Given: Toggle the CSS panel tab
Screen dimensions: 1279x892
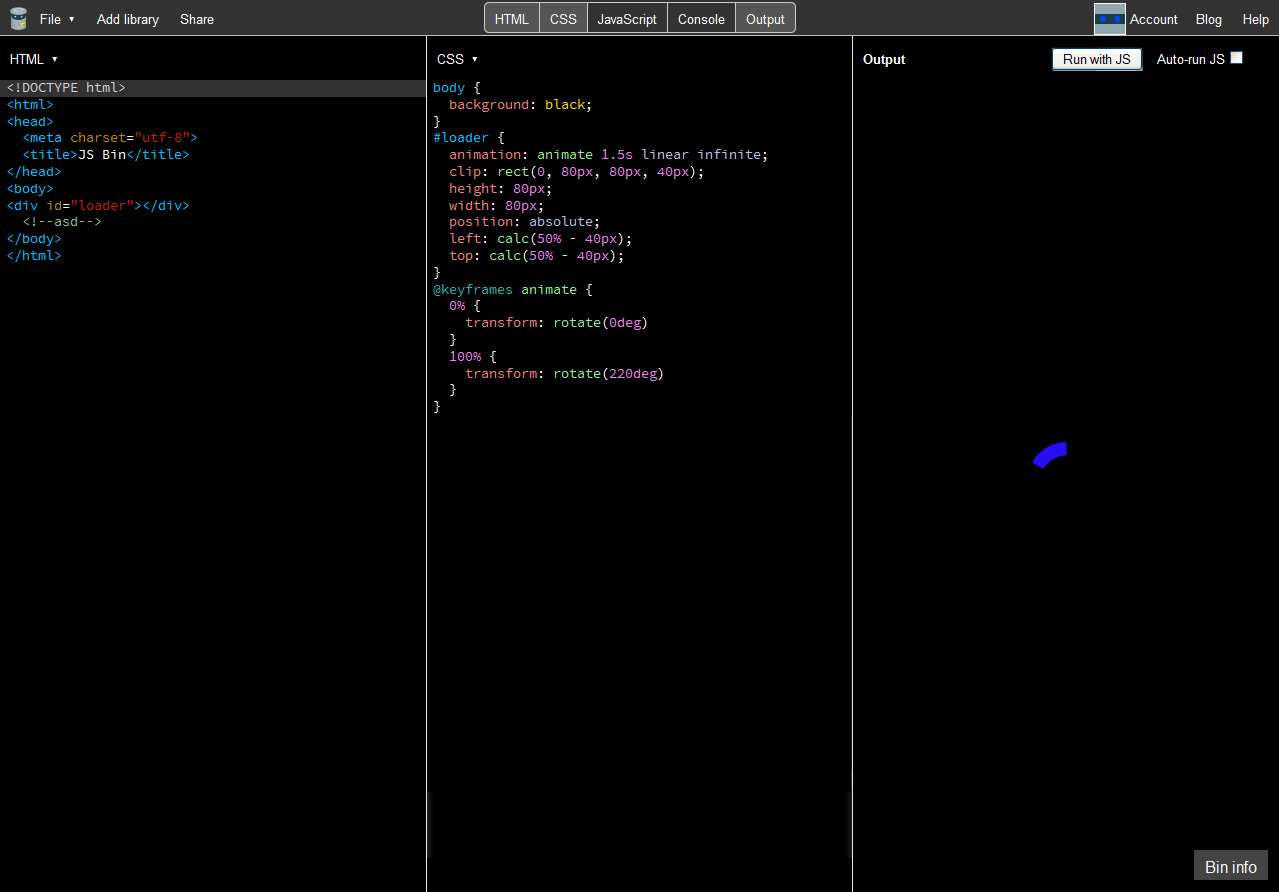Looking at the screenshot, I should coord(563,19).
